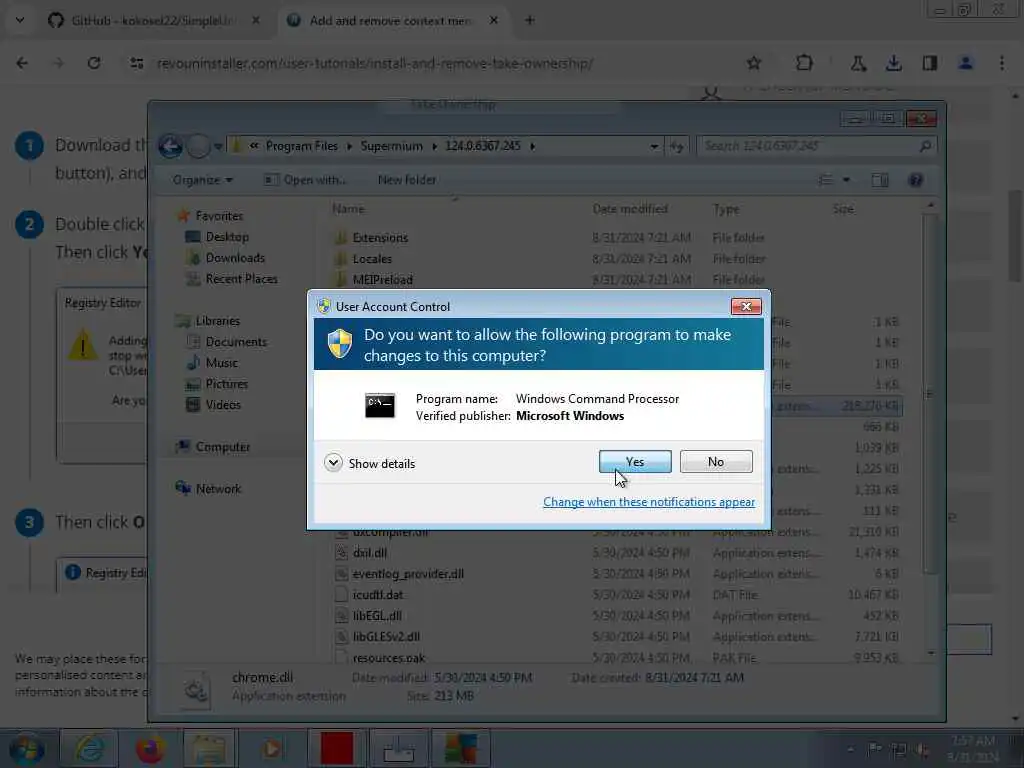Click New folder in Explorer toolbar
1024x768 pixels.
(406, 180)
